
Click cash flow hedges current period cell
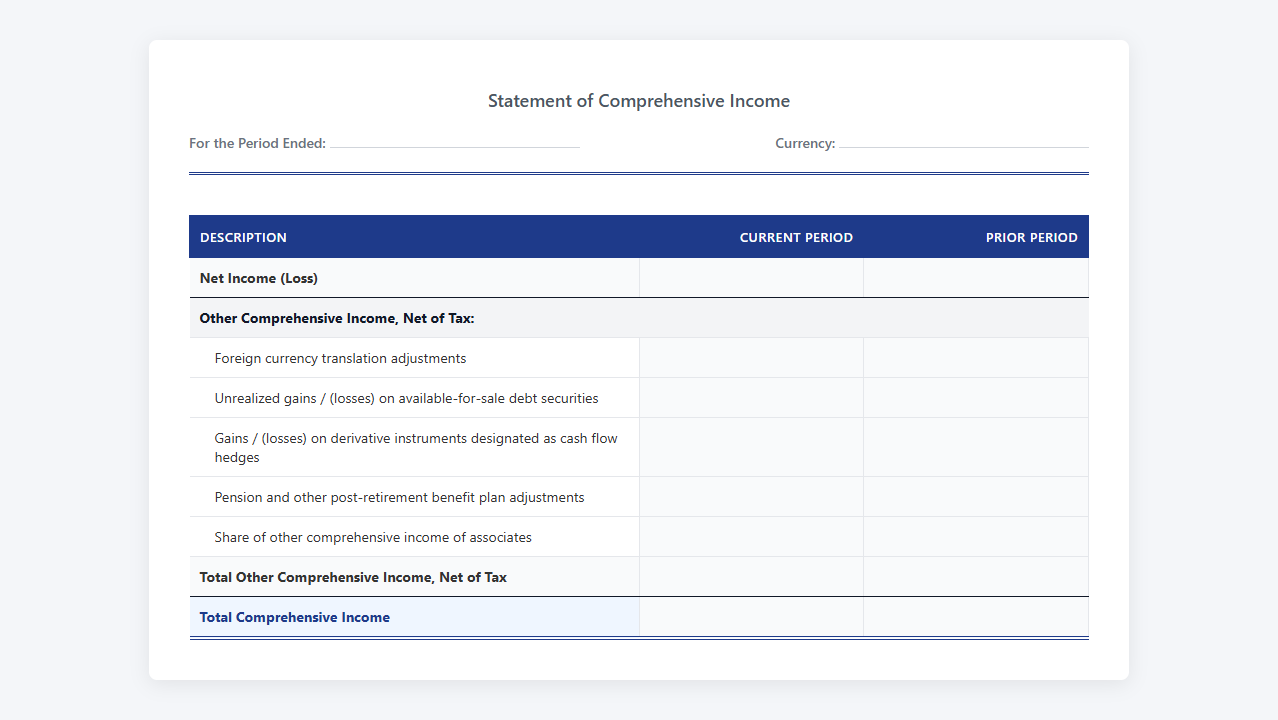[752, 448]
